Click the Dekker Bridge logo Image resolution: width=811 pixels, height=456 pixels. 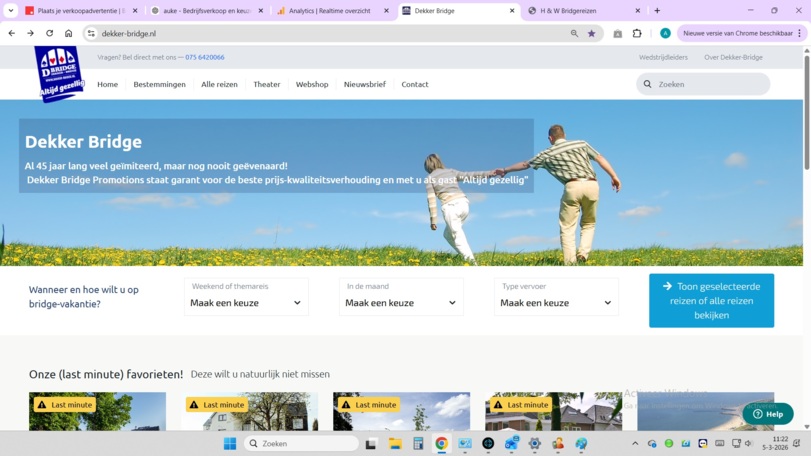tap(59, 74)
